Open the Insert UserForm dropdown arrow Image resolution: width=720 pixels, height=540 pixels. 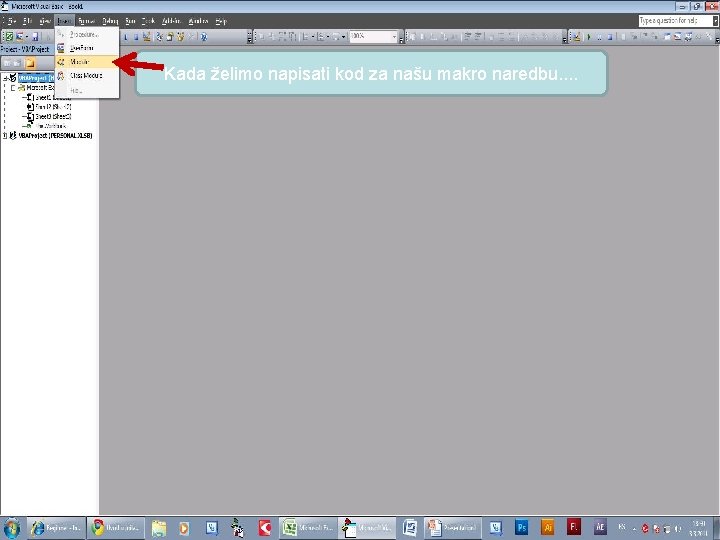(27, 36)
